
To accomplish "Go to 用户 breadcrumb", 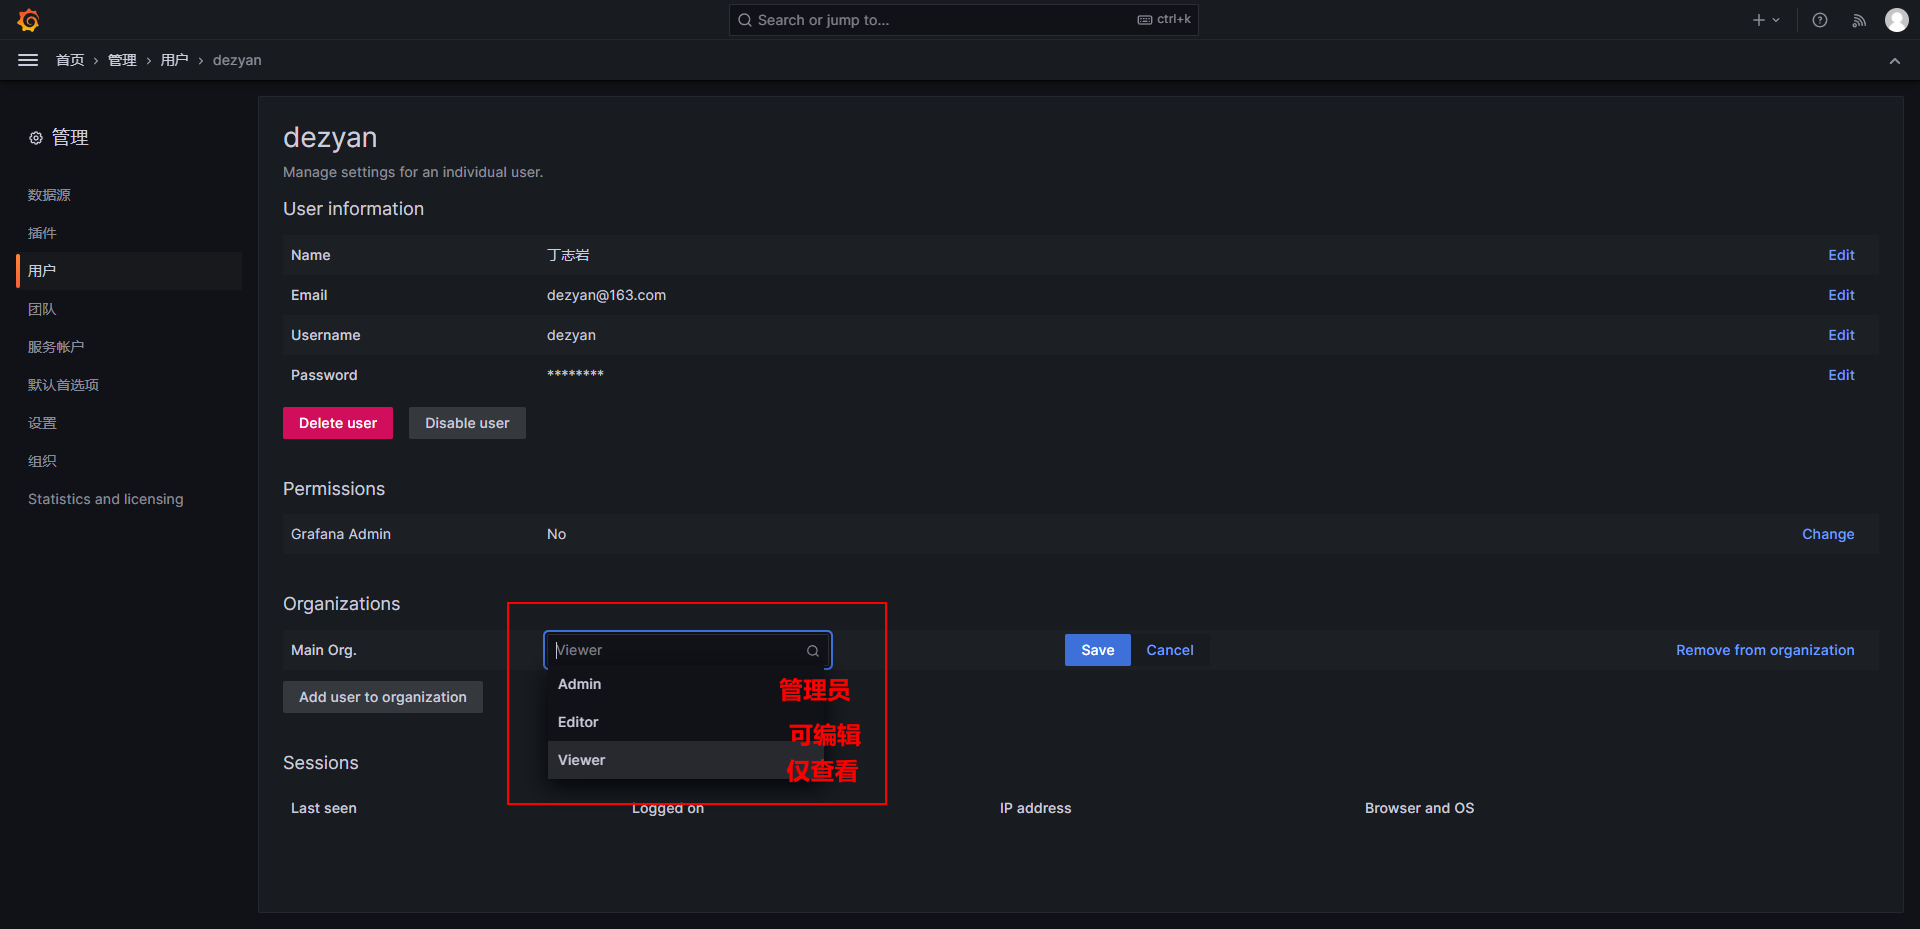I will click(174, 60).
